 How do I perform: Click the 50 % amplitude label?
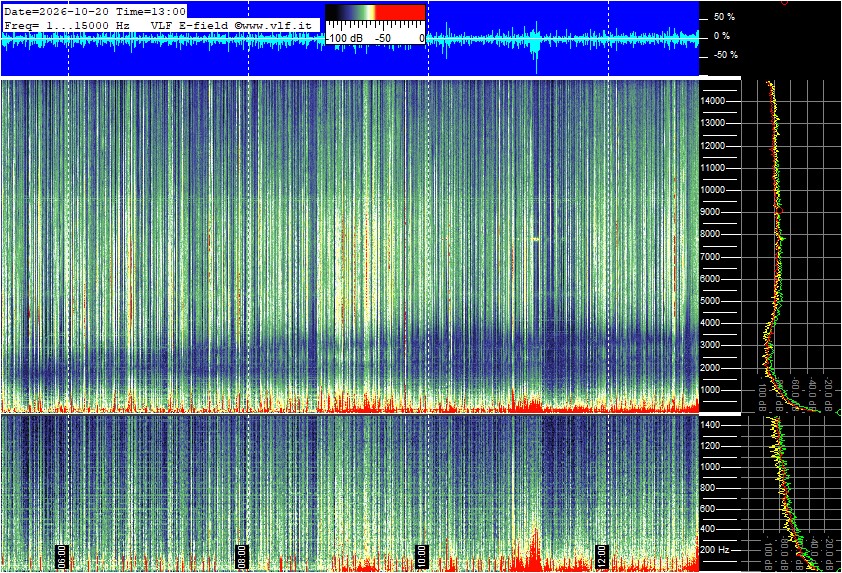[724, 17]
